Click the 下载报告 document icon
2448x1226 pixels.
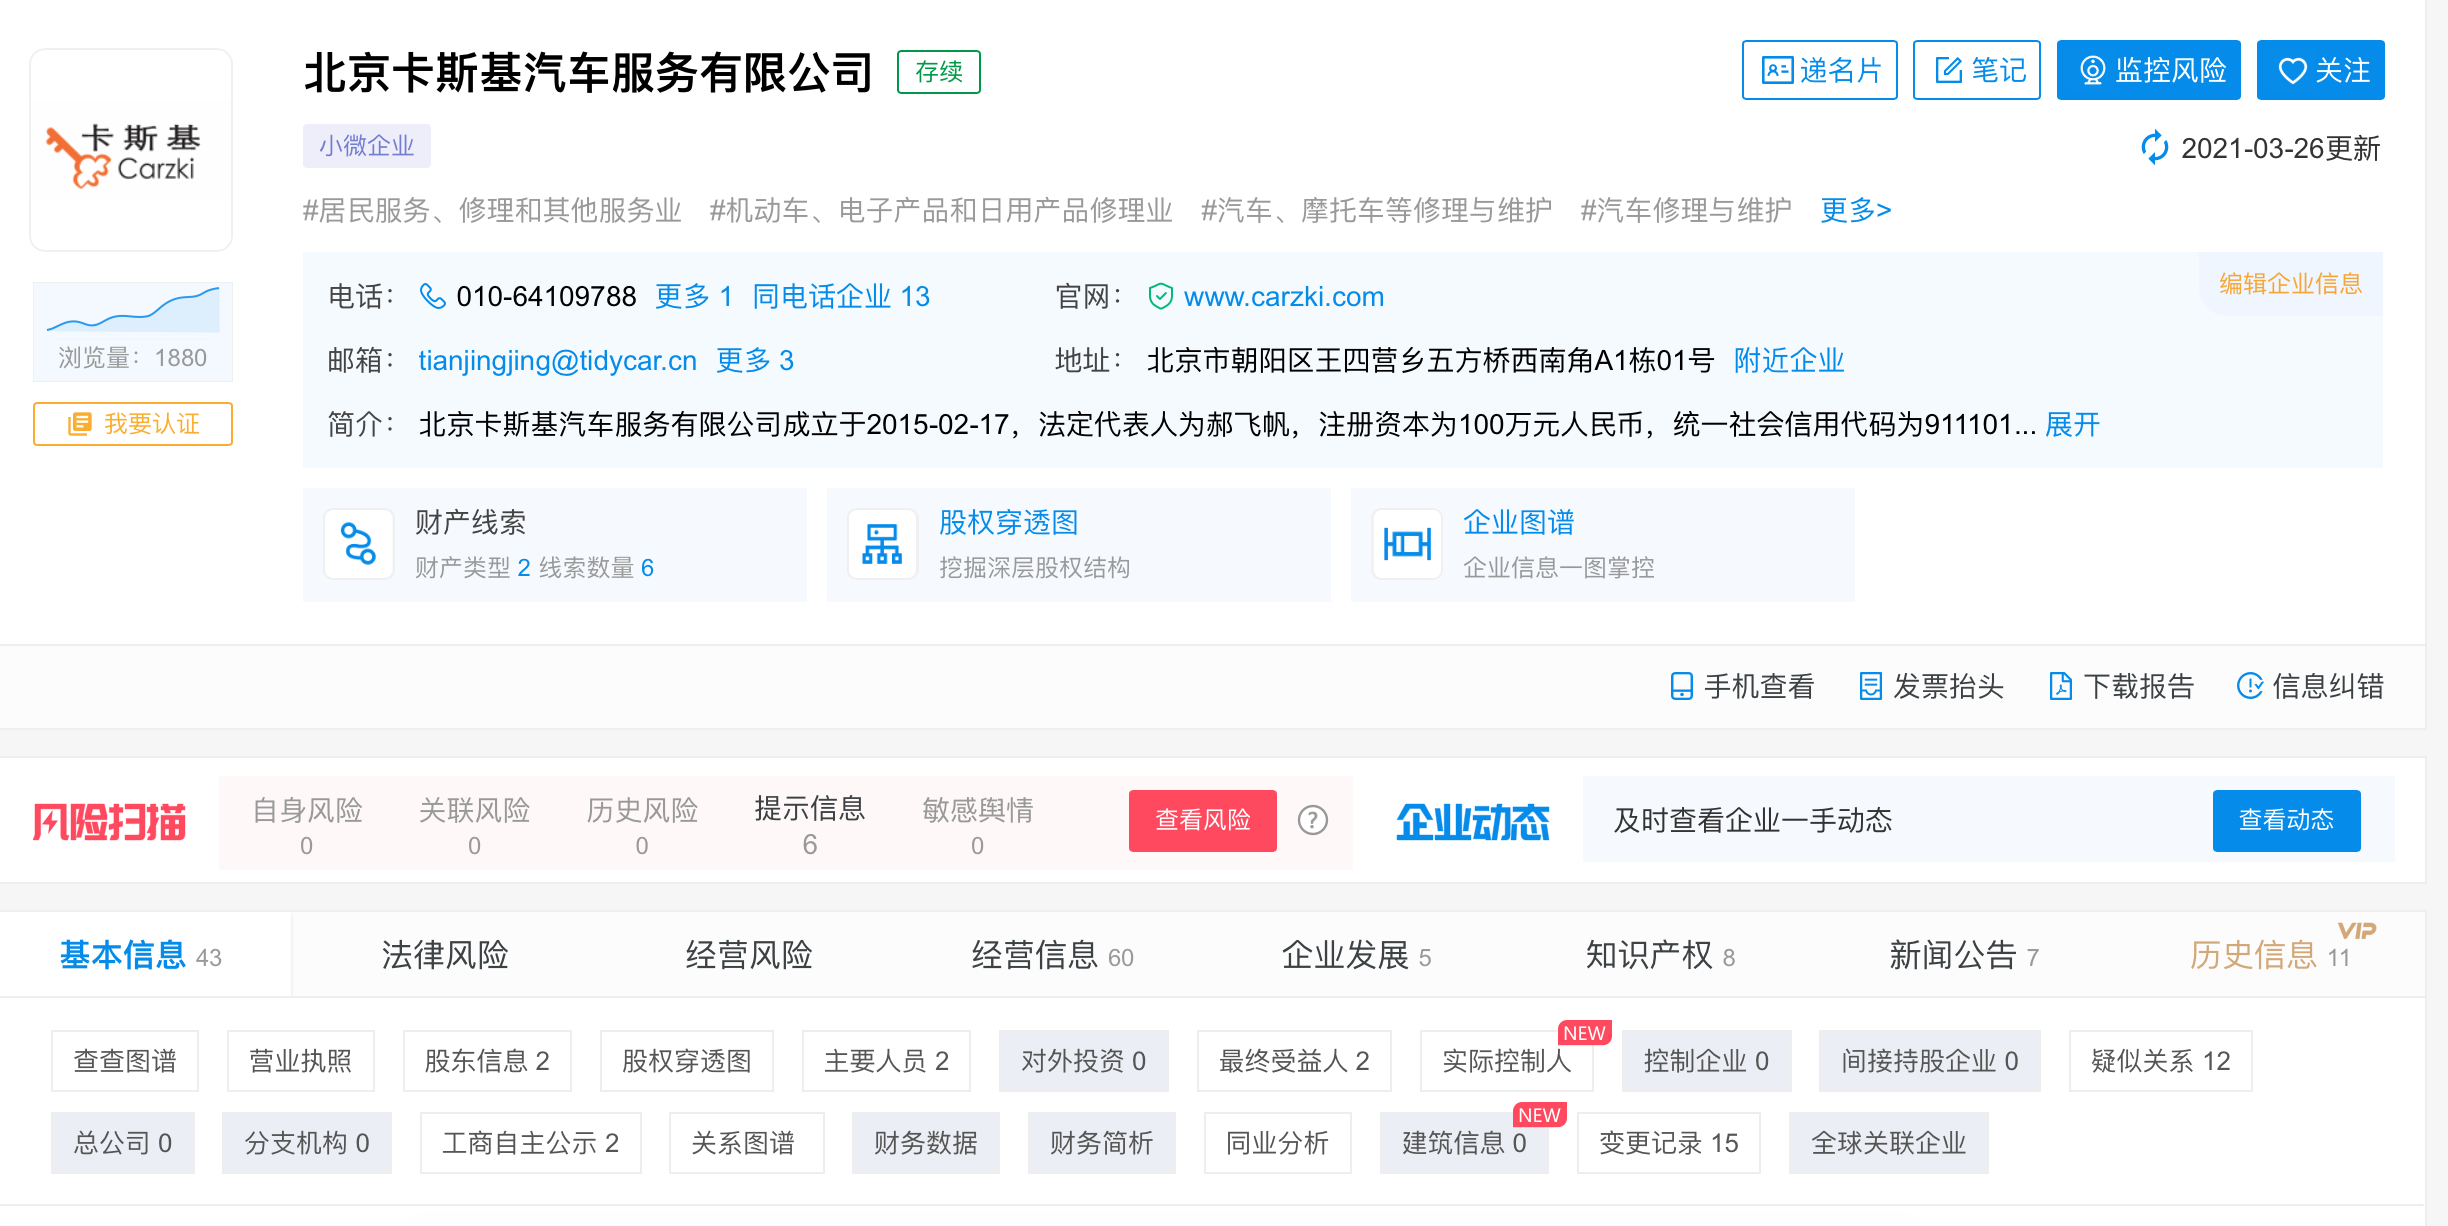coord(2060,686)
